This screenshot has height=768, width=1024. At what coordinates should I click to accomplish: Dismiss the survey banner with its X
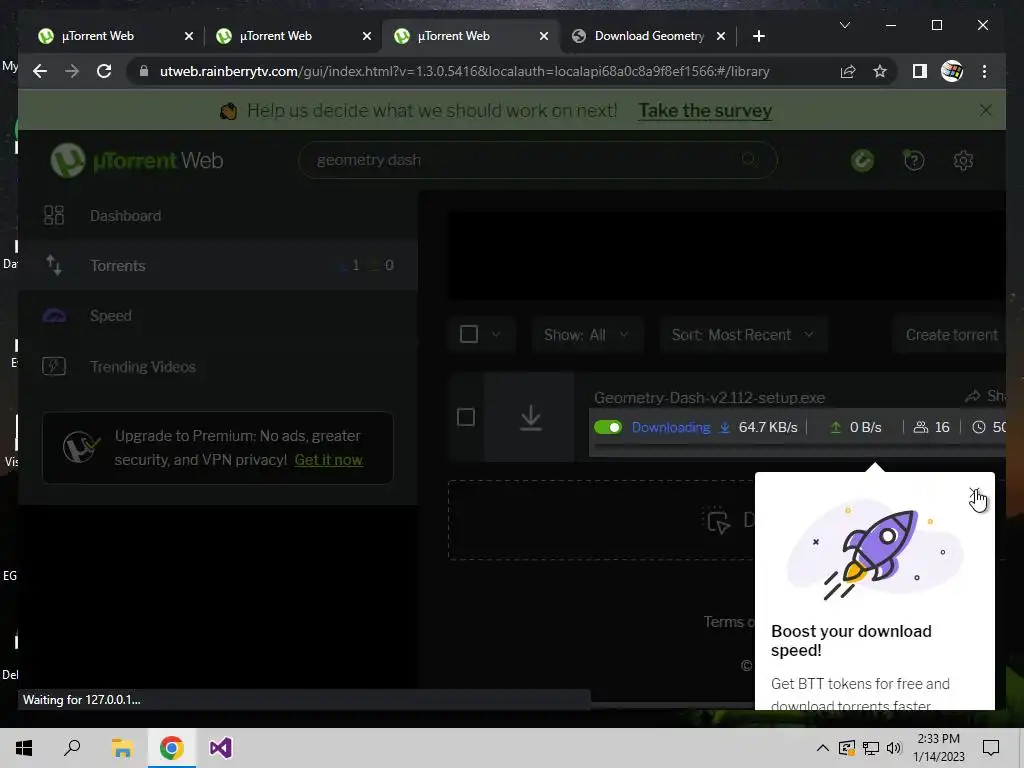[x=985, y=110]
